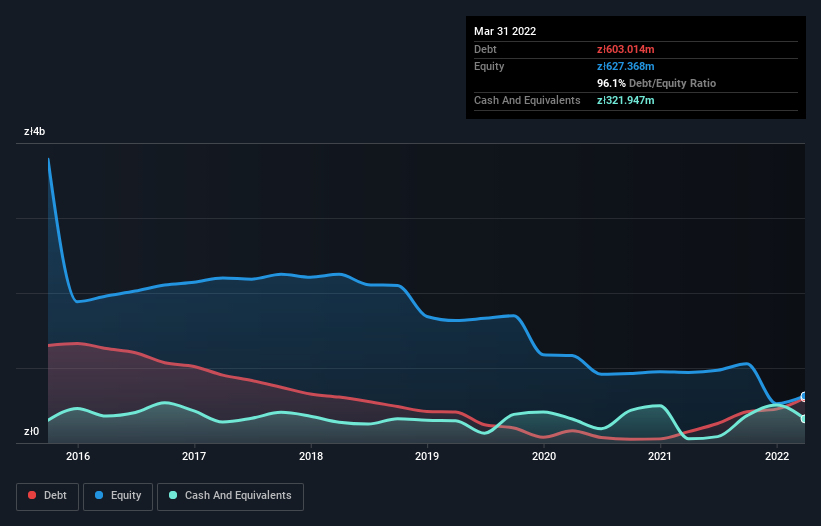
Task: Click the teal Cash legend dot
Action: pyautogui.click(x=173, y=495)
